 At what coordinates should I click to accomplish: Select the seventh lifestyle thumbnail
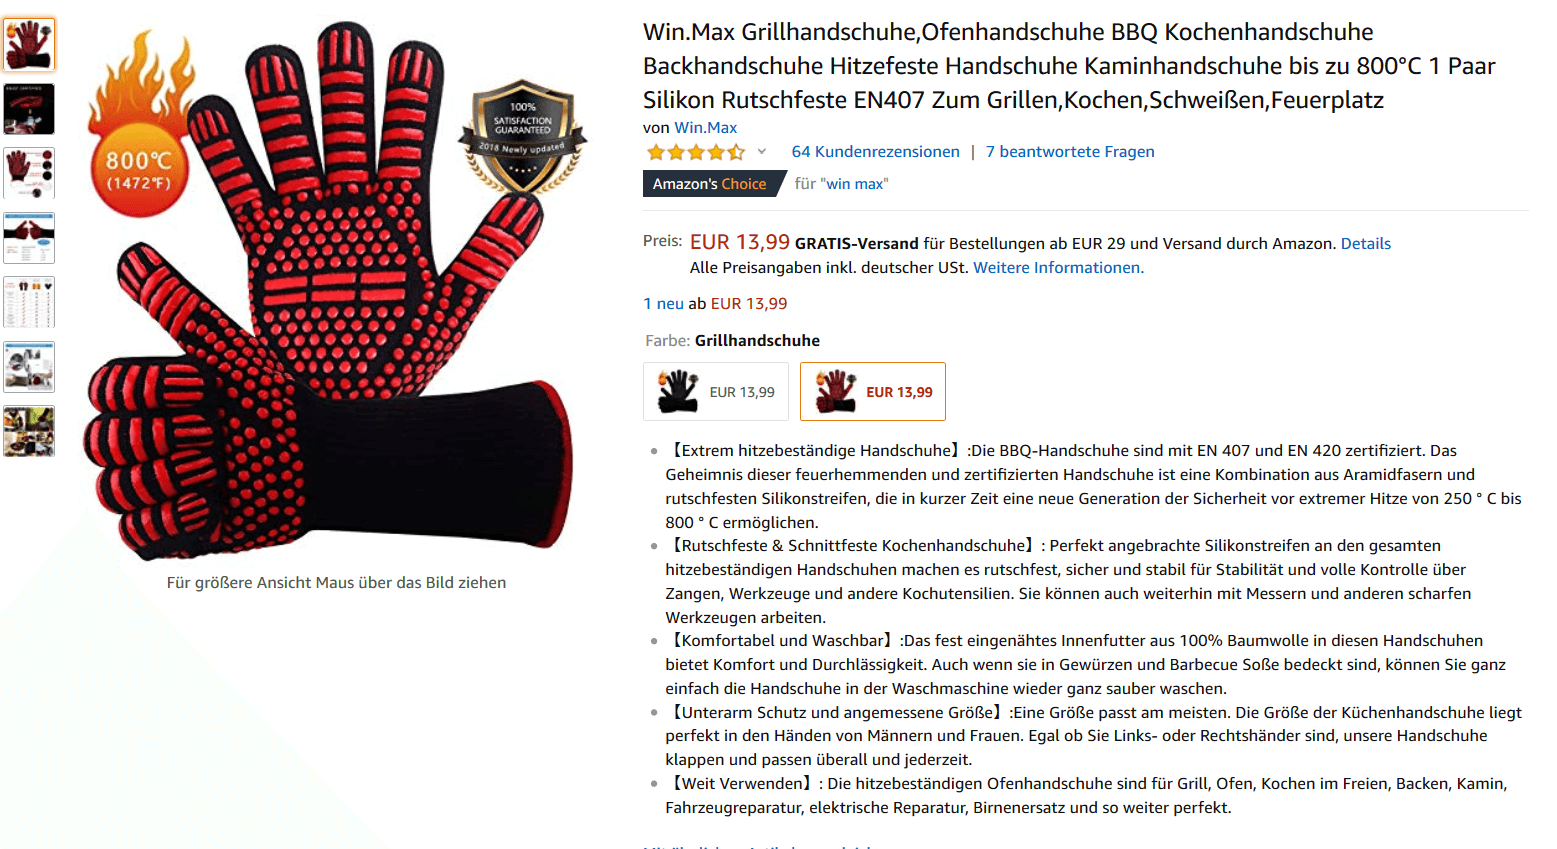(x=29, y=431)
